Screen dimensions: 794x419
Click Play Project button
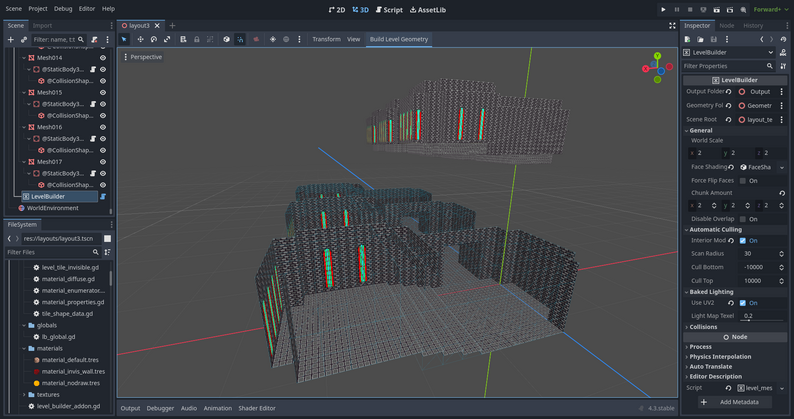pyautogui.click(x=663, y=10)
